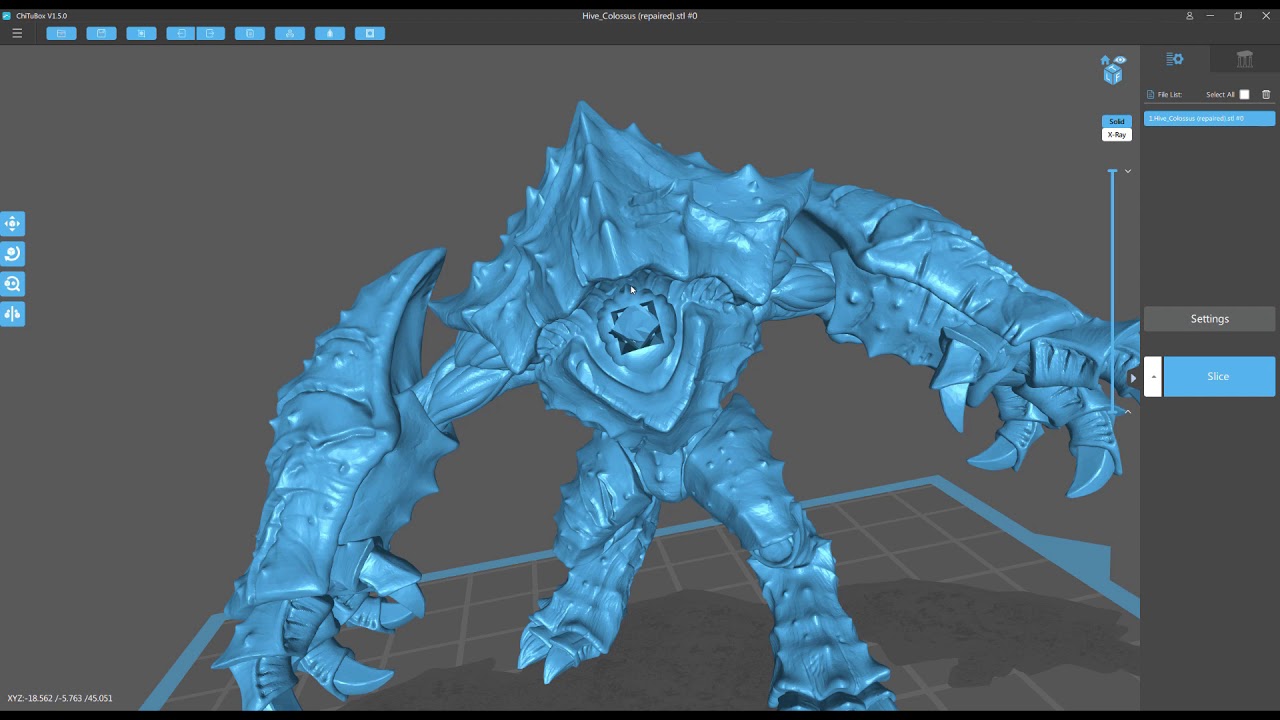Click the Hive_Colossus window title text

(640, 16)
